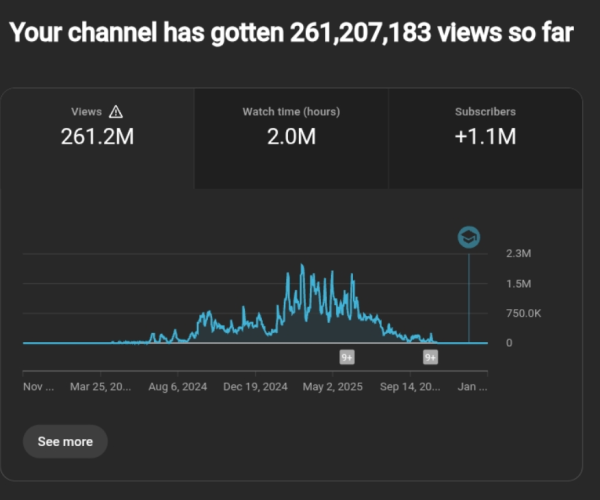The height and width of the screenshot is (500, 600).
Task: Click the 1.5M y-axis gridline label
Action: [x=518, y=284]
